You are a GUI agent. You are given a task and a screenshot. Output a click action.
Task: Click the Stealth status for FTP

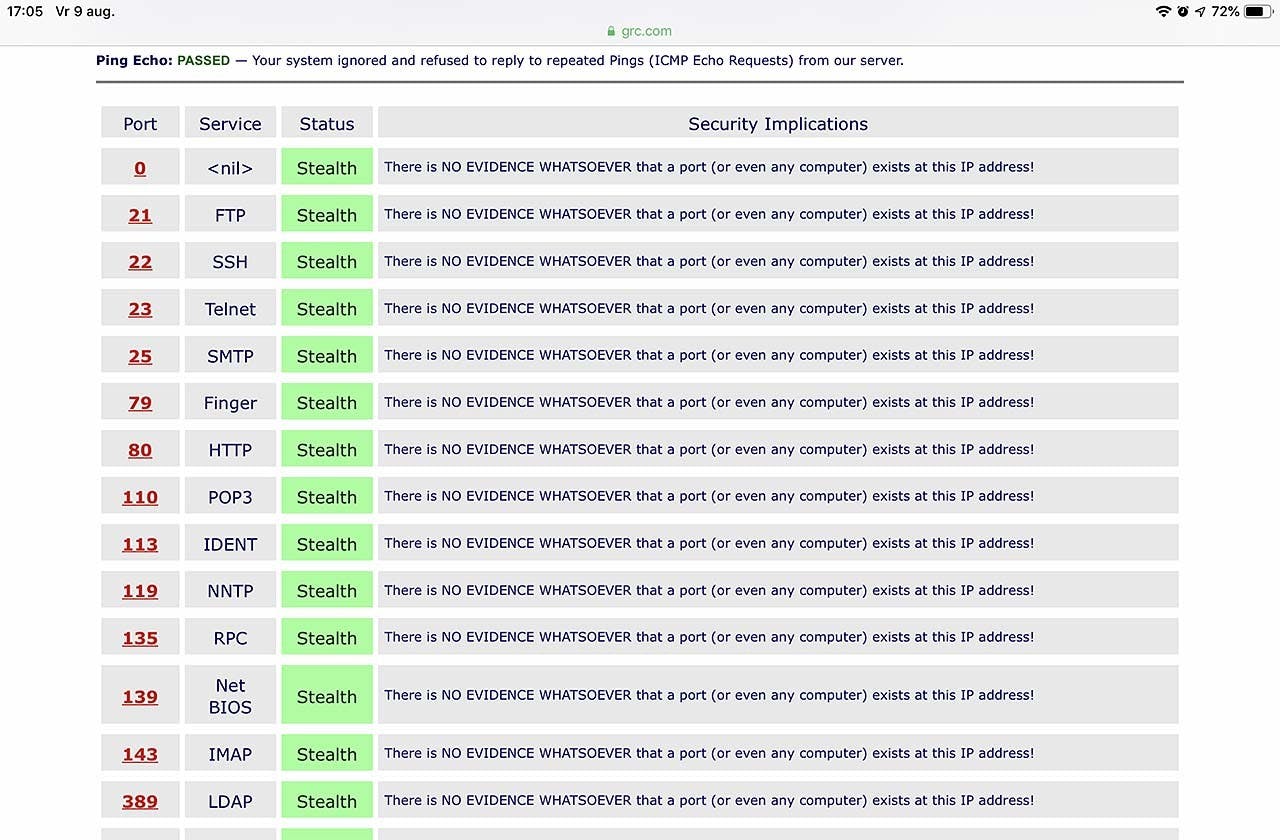[x=327, y=215]
